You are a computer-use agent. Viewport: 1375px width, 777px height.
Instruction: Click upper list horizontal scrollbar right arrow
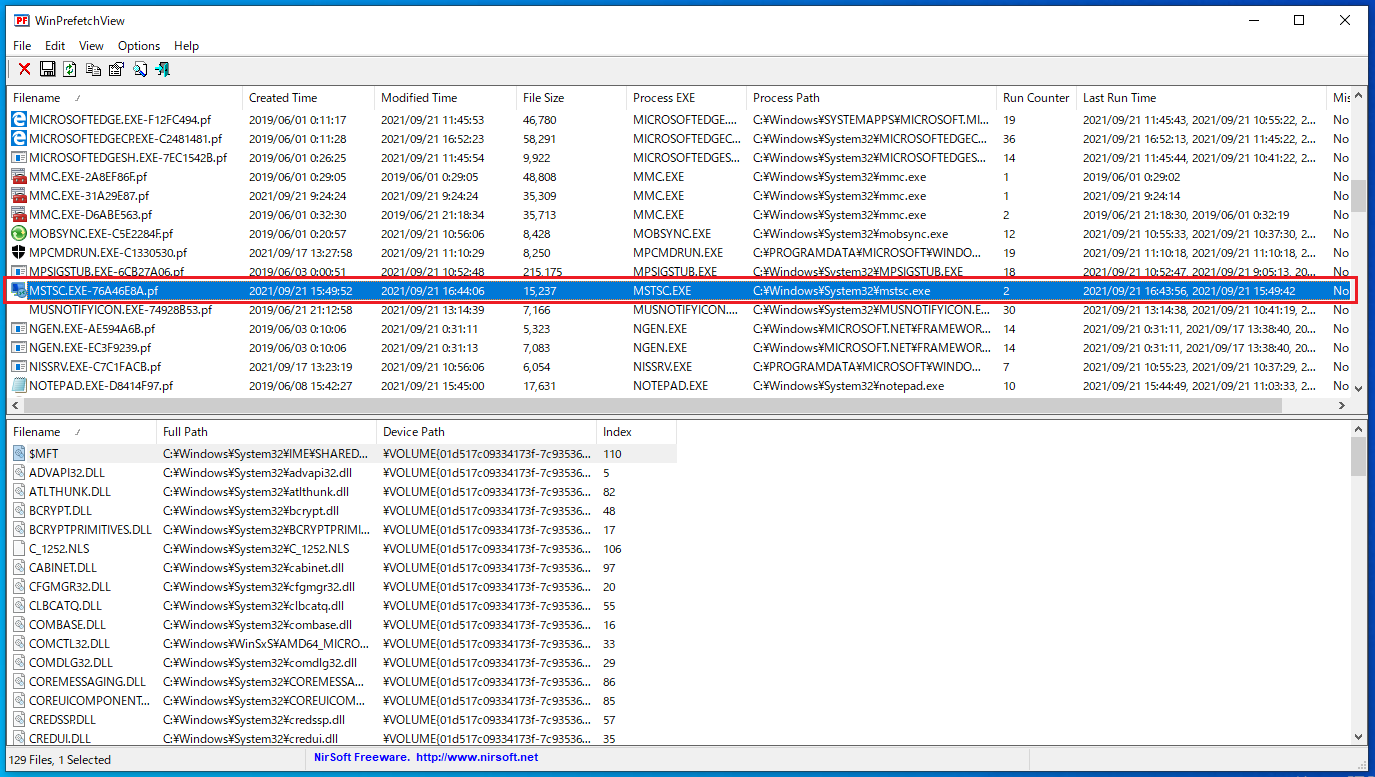[1341, 405]
